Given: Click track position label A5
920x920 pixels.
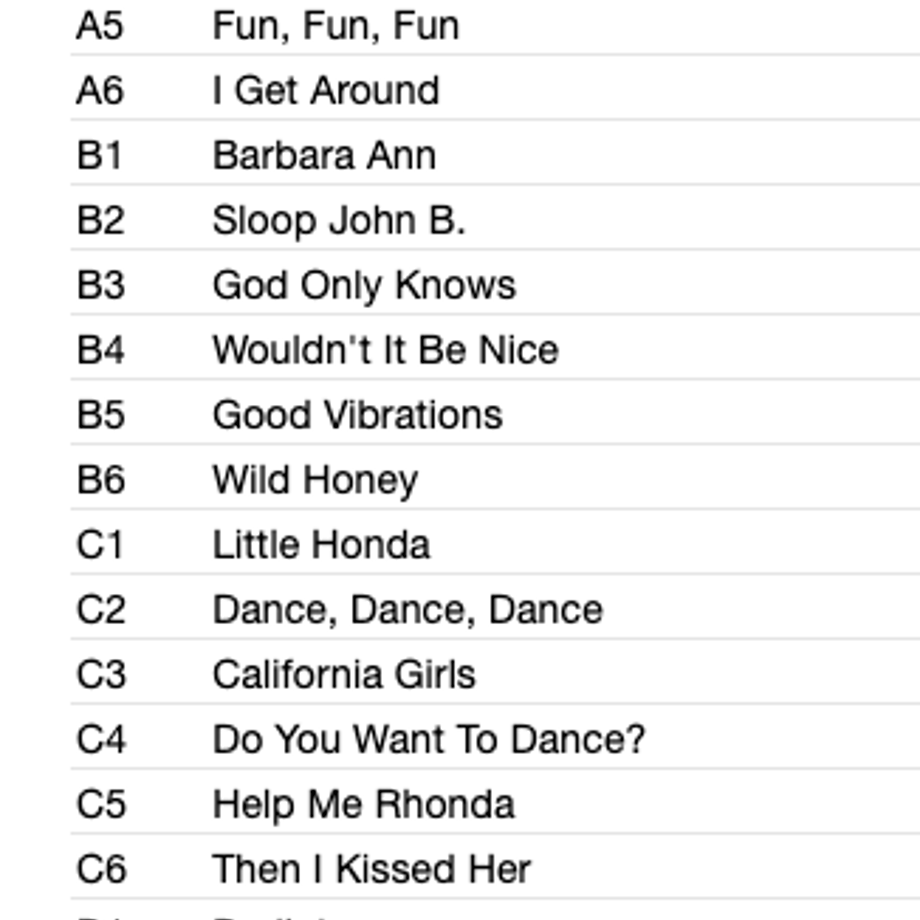Looking at the screenshot, I should (x=100, y=27).
